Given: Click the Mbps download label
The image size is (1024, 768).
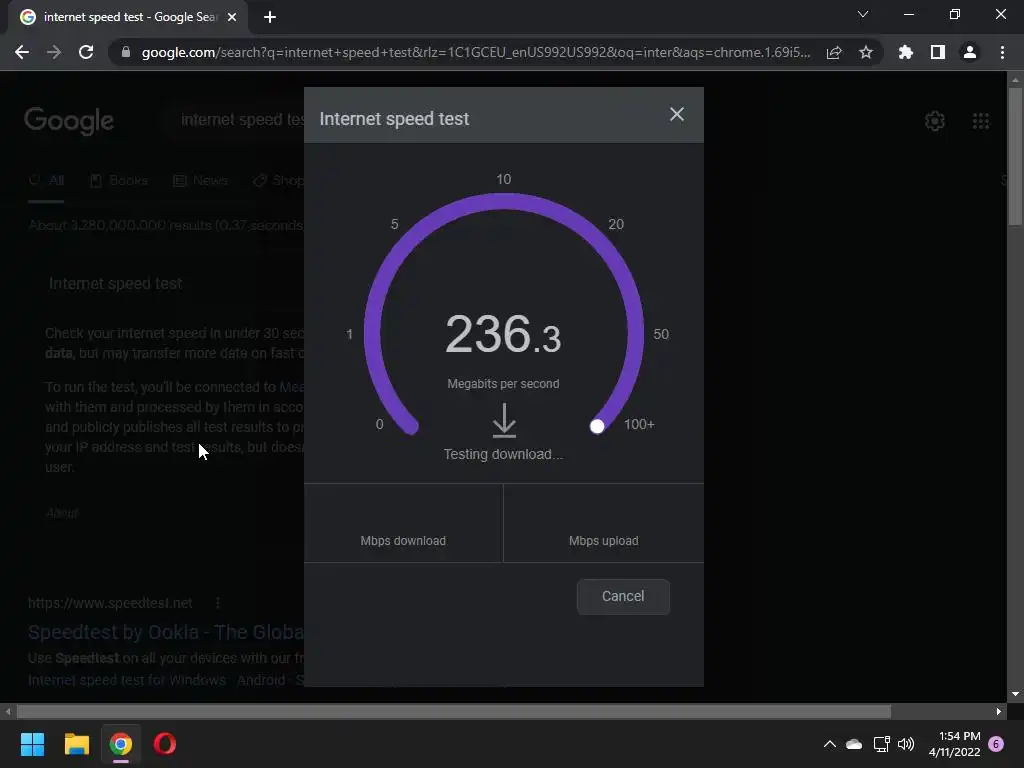Looking at the screenshot, I should point(403,541).
